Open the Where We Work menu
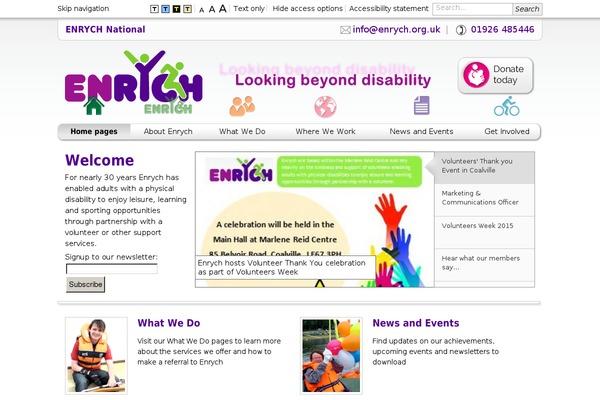The image size is (600, 400). tap(325, 131)
